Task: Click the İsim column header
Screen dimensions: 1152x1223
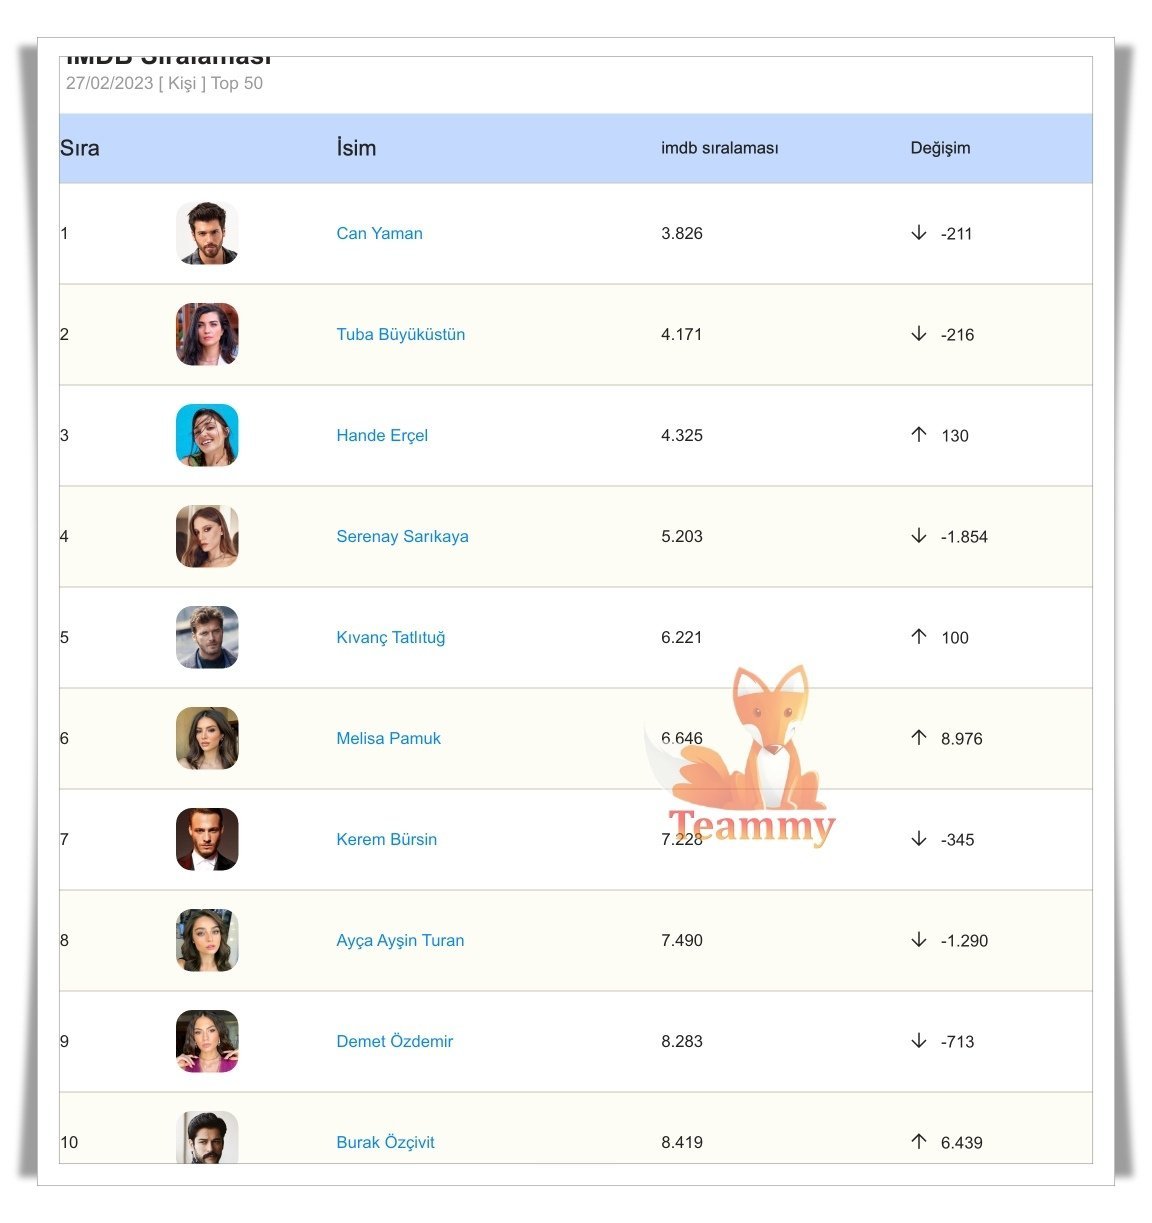Action: coord(356,148)
